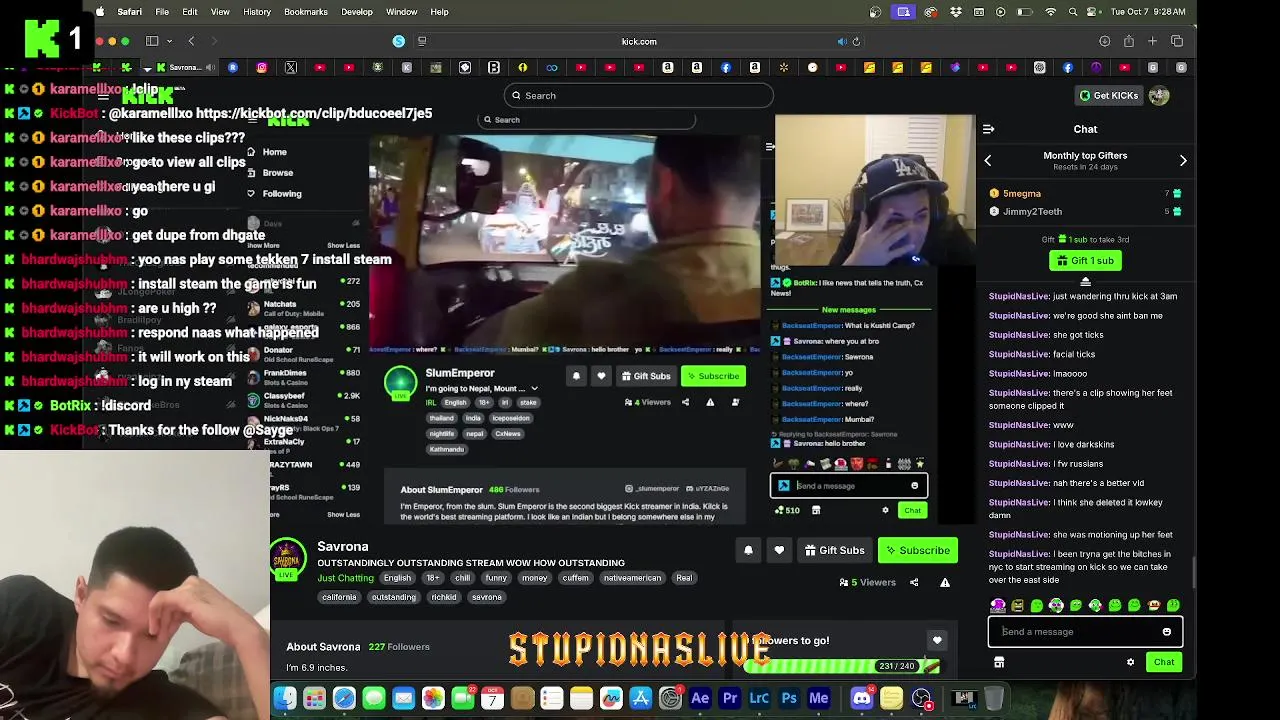This screenshot has height=720, width=1280.
Task: Subscribe to Savrona channel
Action: click(917, 550)
